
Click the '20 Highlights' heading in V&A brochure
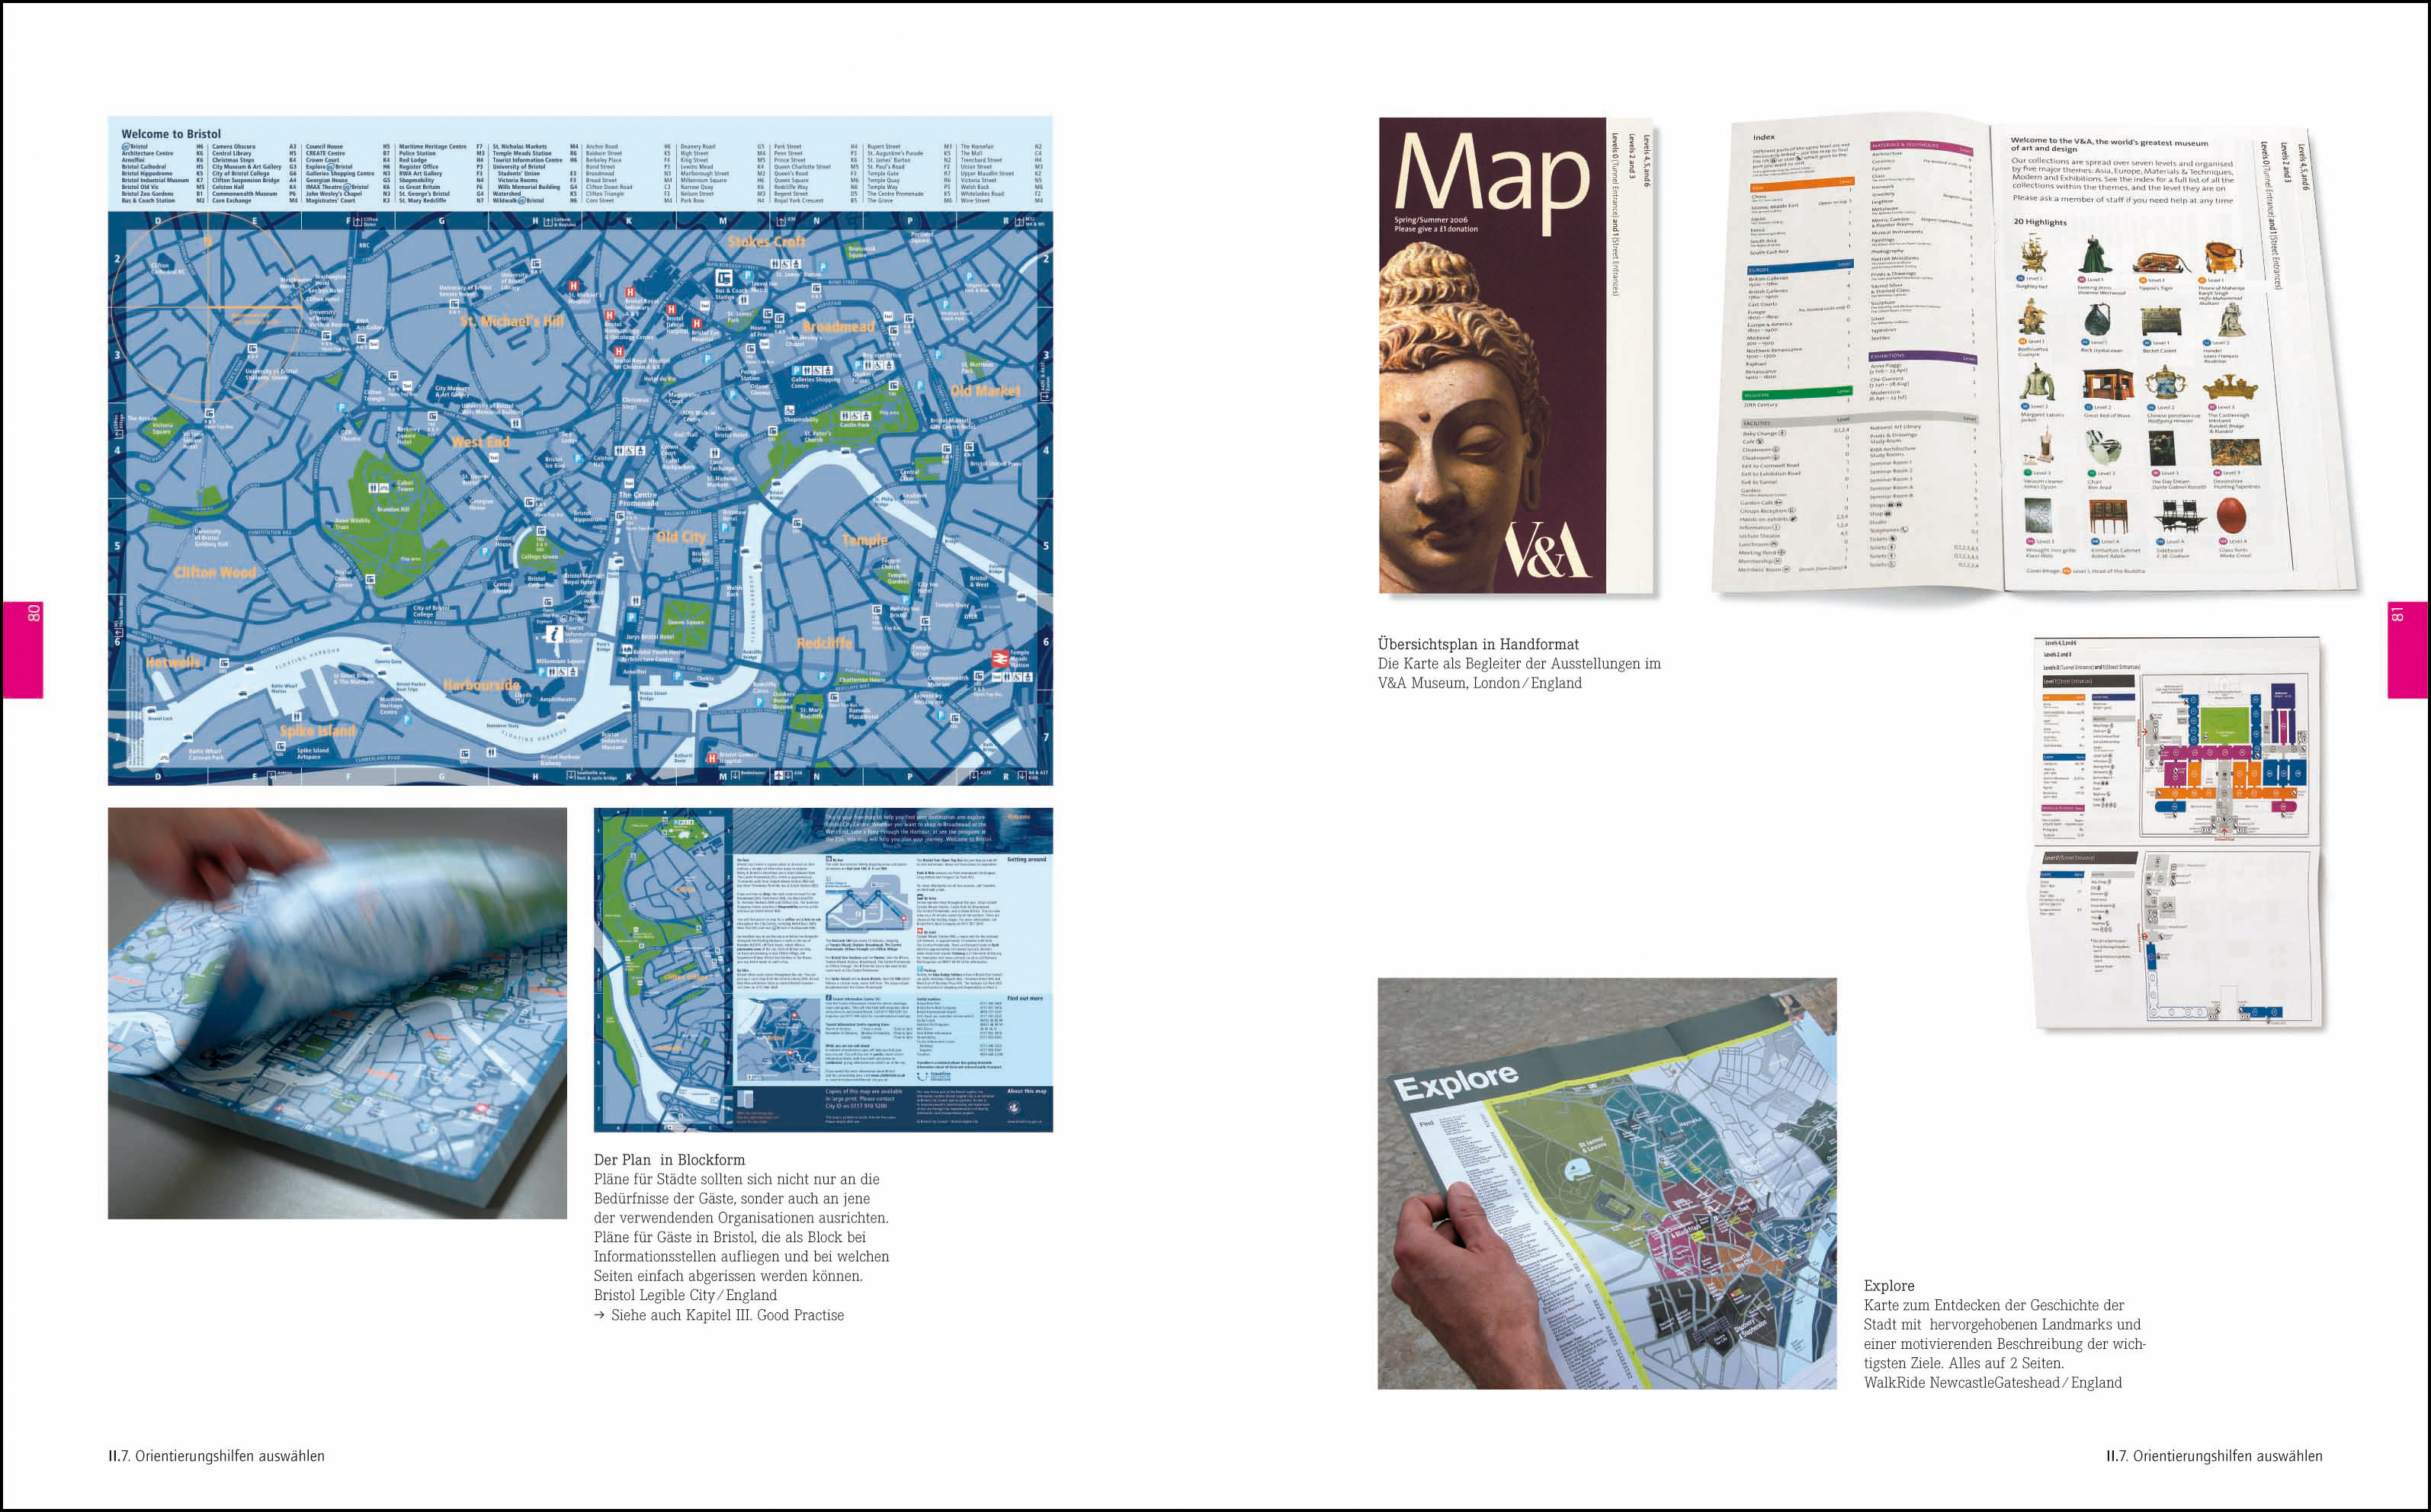(x=2040, y=222)
